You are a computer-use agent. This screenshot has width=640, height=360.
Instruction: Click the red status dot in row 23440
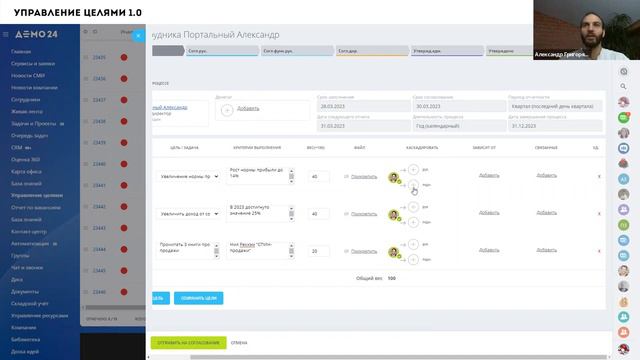124,164
